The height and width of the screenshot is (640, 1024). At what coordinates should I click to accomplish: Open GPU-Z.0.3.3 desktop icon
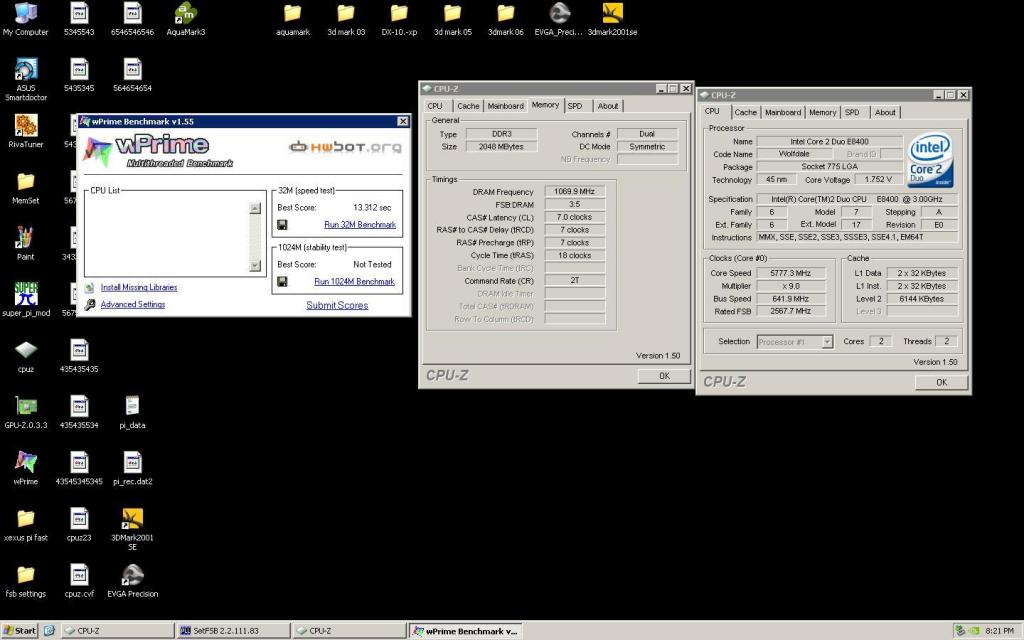tap(25, 412)
